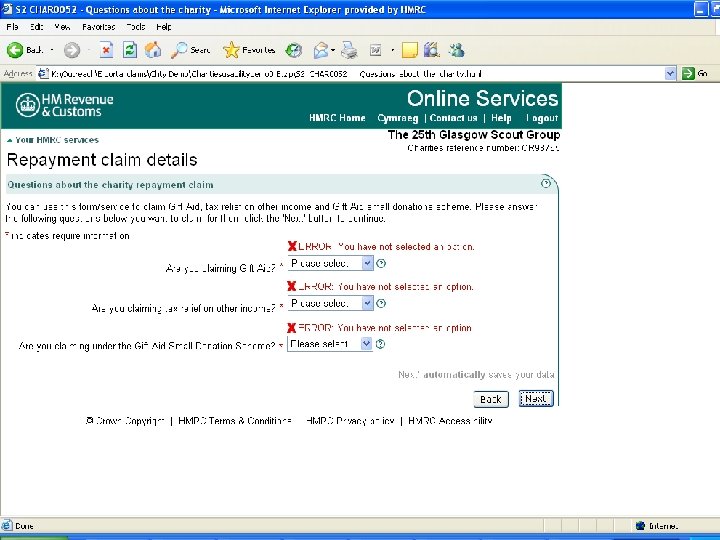Click the History globe icon
Image resolution: width=720 pixels, height=540 pixels.
point(293,50)
